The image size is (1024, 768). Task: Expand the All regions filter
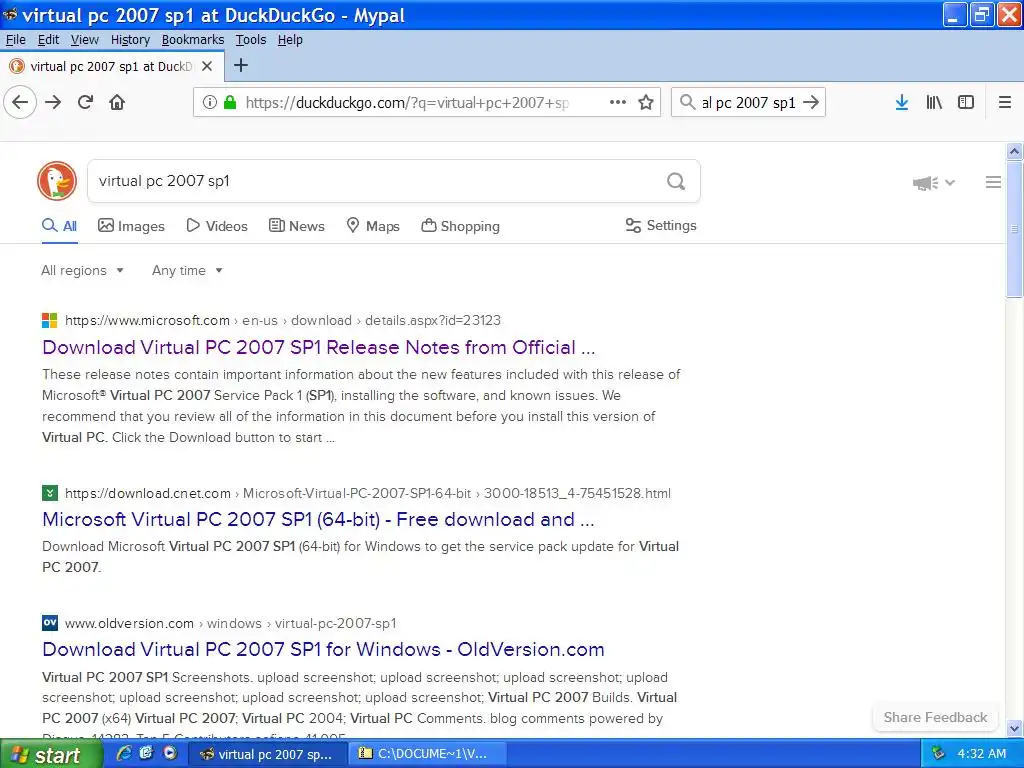pyautogui.click(x=82, y=270)
